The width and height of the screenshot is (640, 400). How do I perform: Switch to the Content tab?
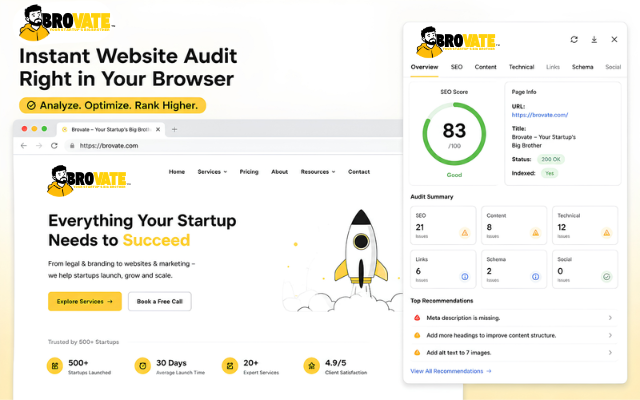click(485, 67)
